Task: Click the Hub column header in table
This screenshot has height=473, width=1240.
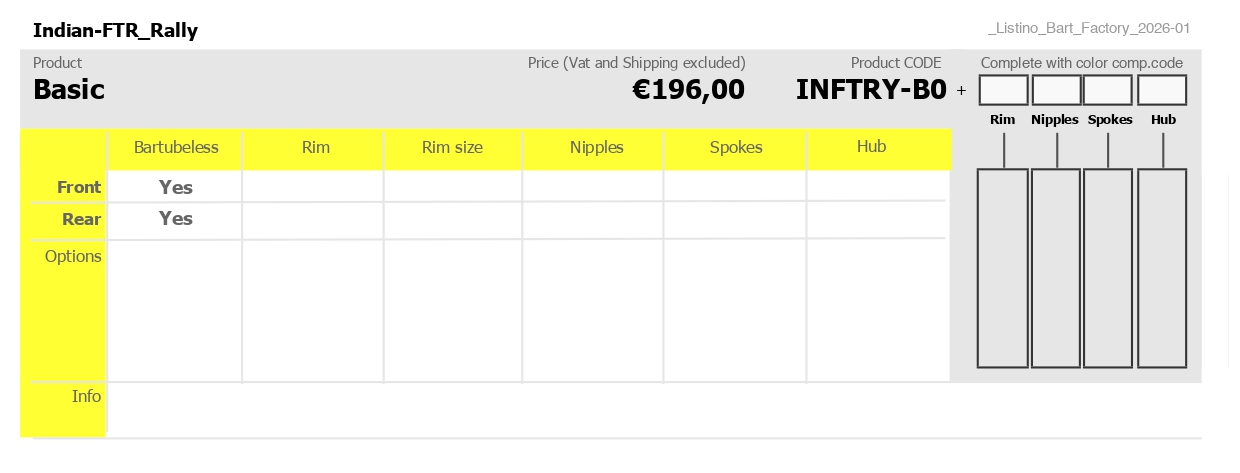Action: coord(872,147)
